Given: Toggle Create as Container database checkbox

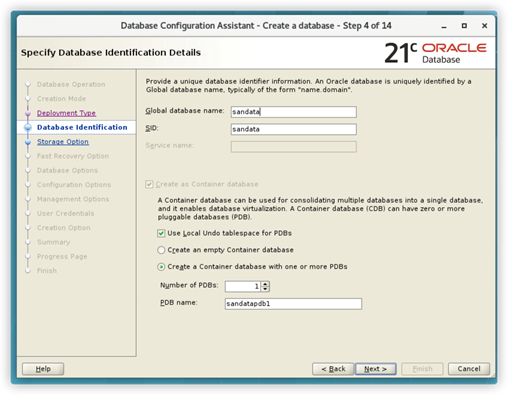Looking at the screenshot, I should coord(149,184).
